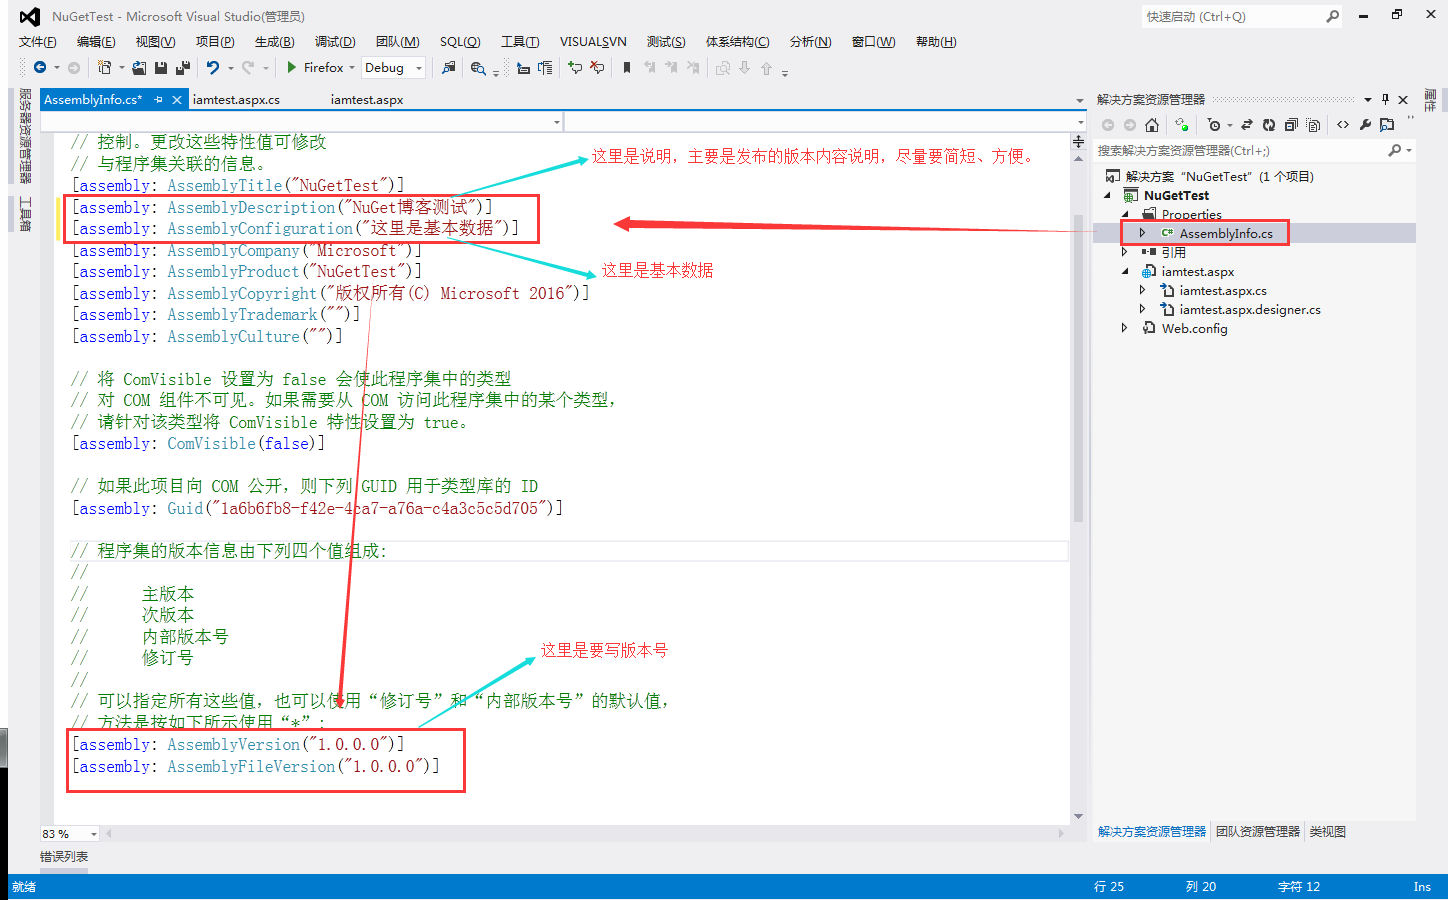Viewport: 1448px width, 900px height.
Task: Toggle pin on the AssemblyInfo.cs tab
Action: click(x=158, y=100)
